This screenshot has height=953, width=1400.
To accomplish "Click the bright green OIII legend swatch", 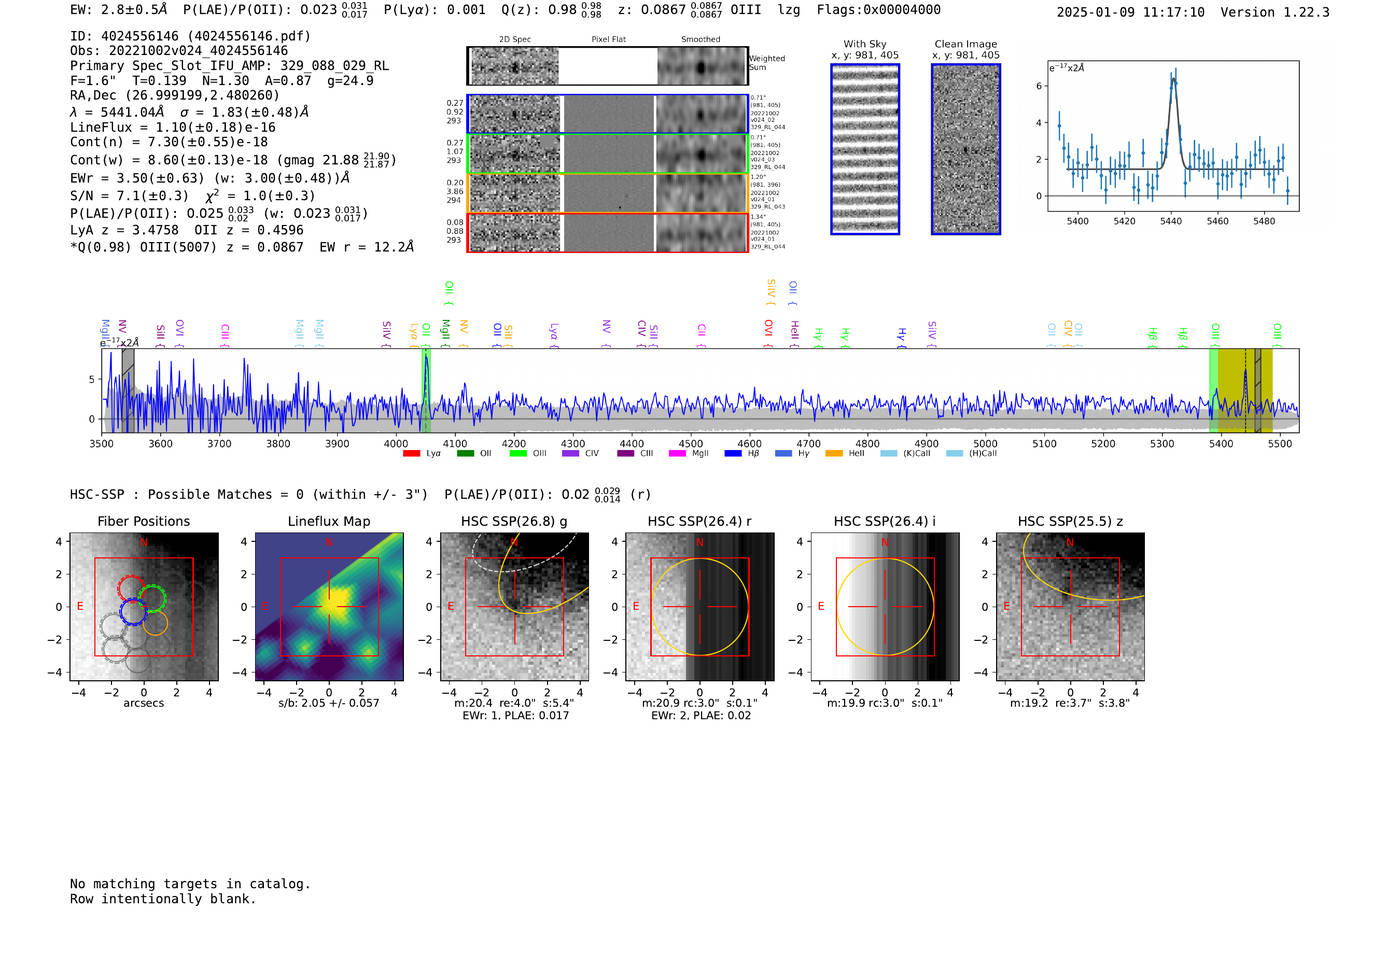I will 518,454.
